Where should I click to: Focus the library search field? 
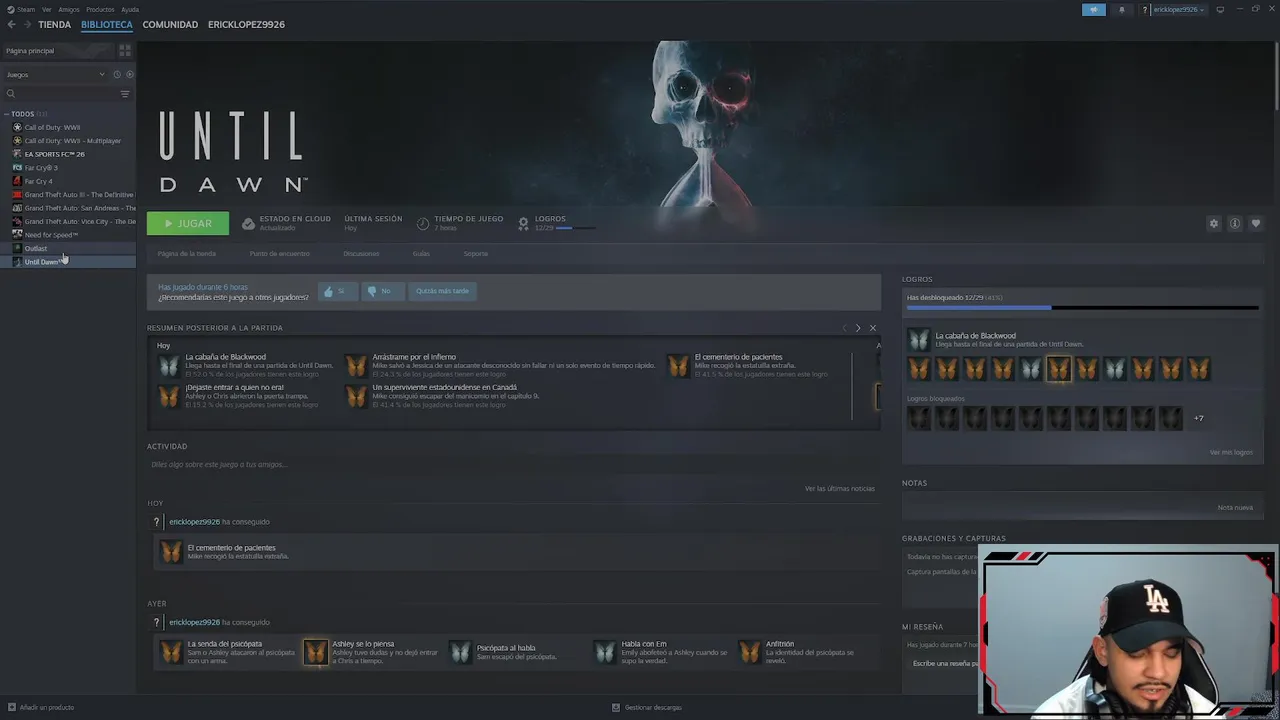click(x=67, y=94)
